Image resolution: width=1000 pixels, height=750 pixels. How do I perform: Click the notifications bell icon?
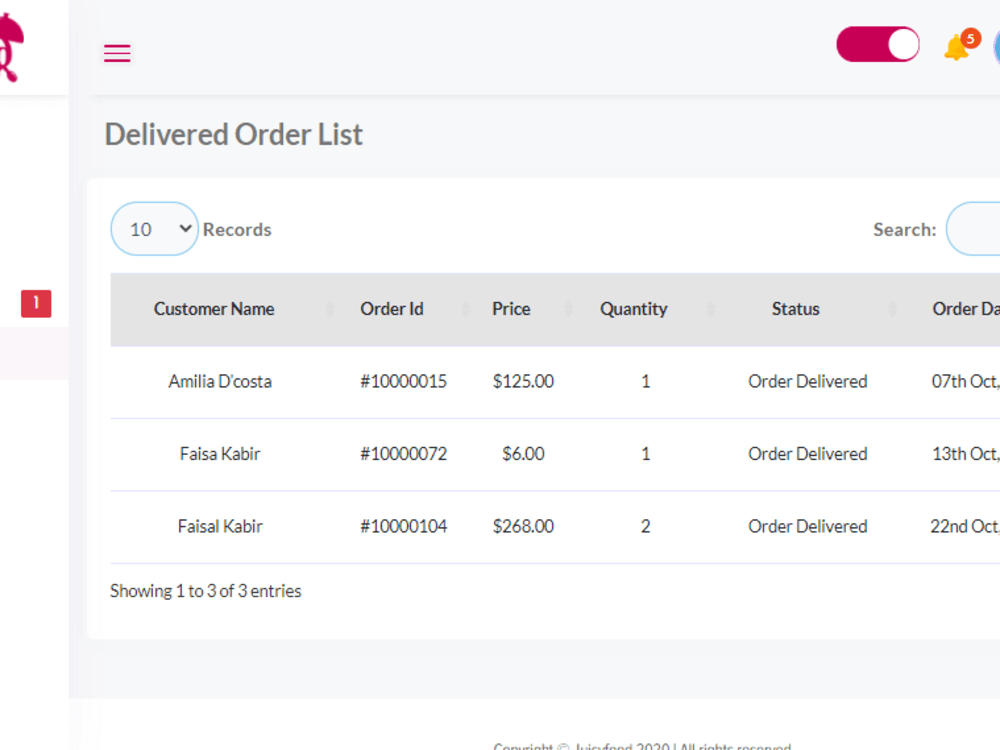[x=955, y=48]
